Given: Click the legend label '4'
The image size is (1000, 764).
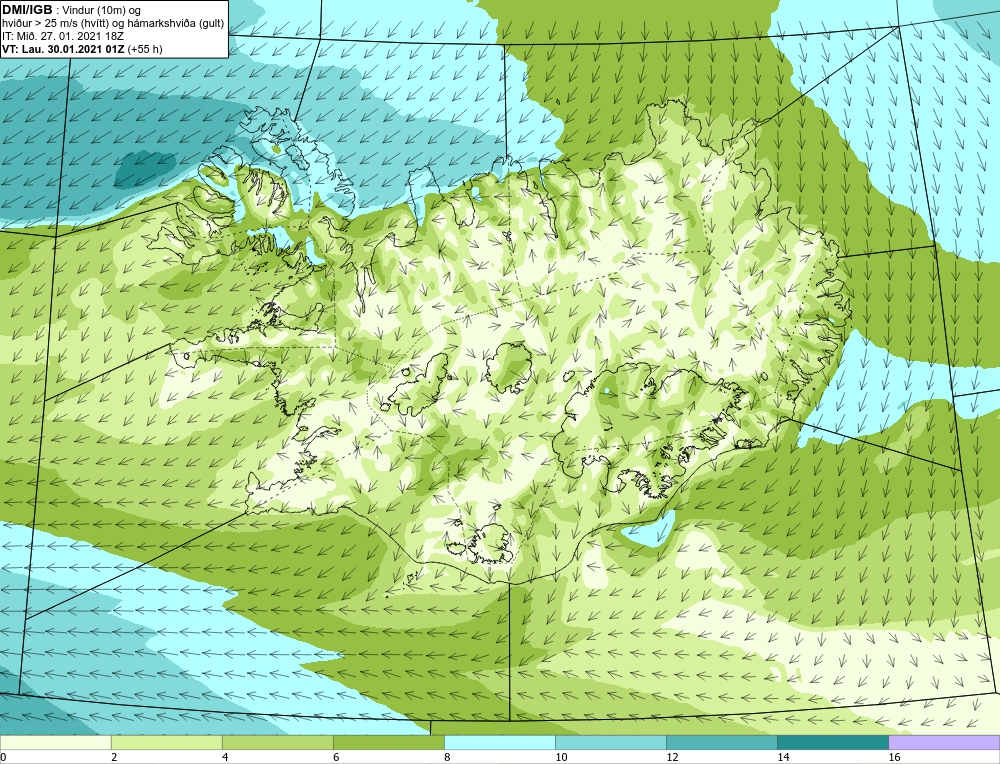Looking at the screenshot, I should pos(225,757).
